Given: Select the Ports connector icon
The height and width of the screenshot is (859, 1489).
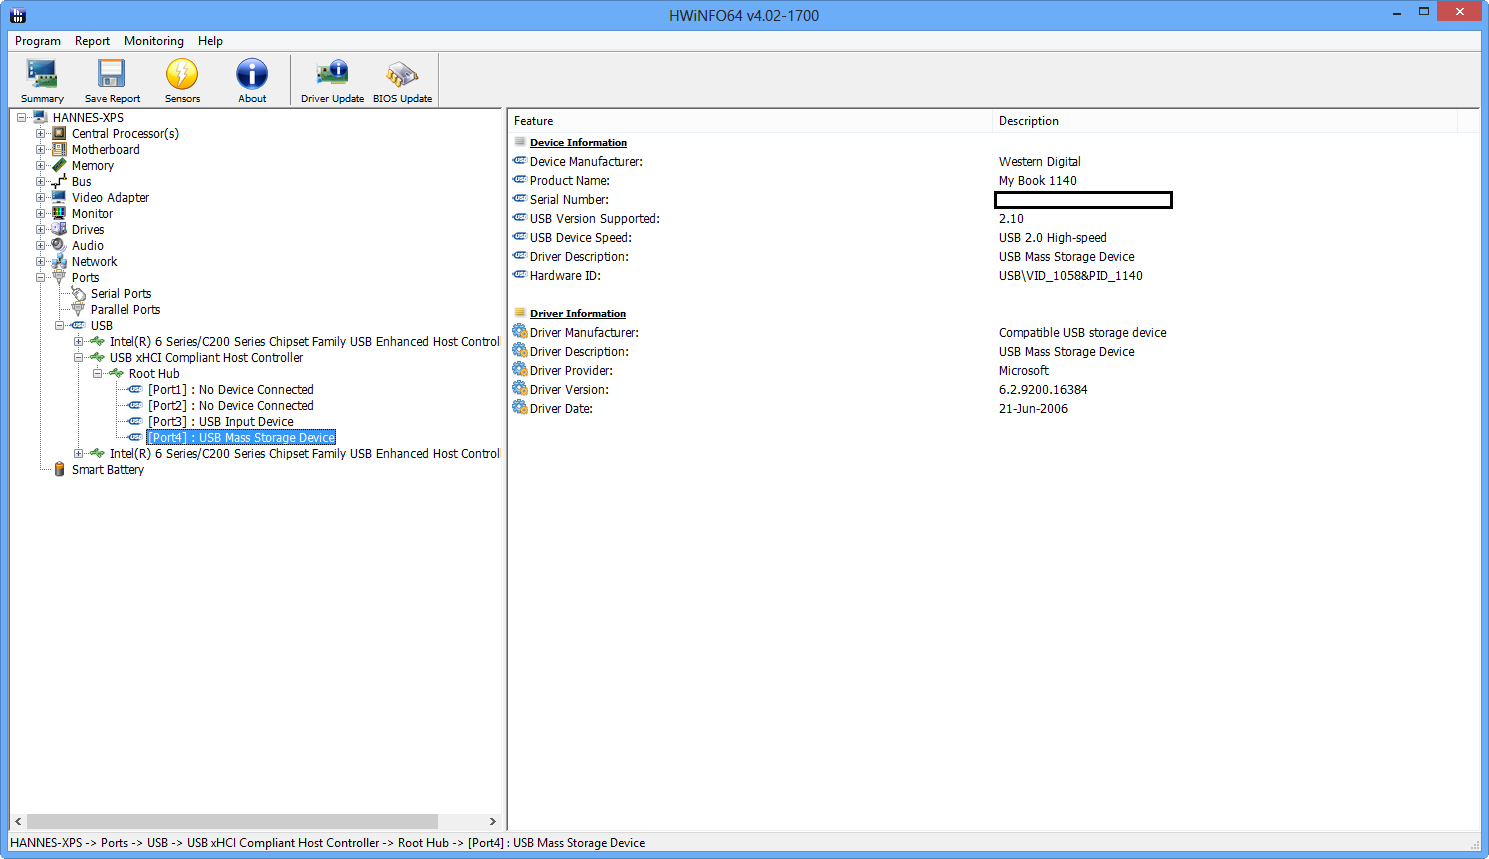Looking at the screenshot, I should [59, 277].
